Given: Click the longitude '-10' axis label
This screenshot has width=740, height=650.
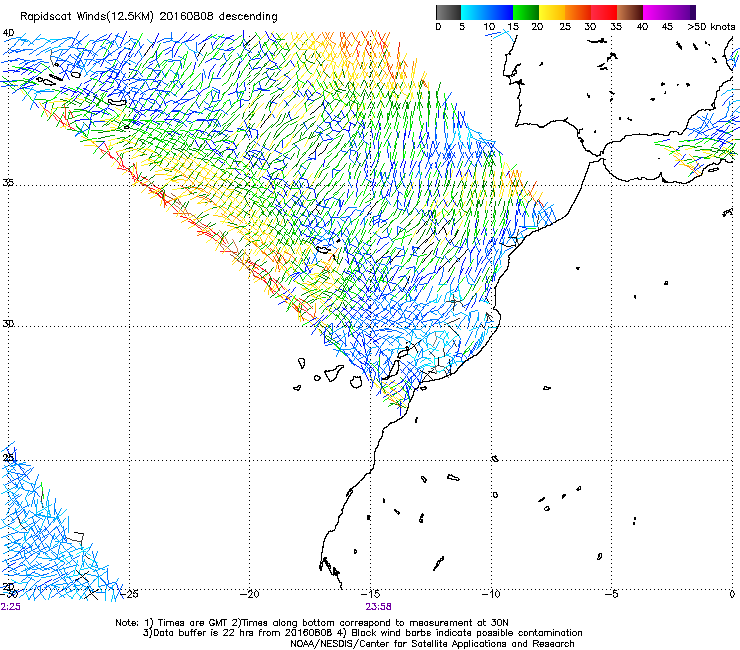Looking at the screenshot, I should coord(491,594).
